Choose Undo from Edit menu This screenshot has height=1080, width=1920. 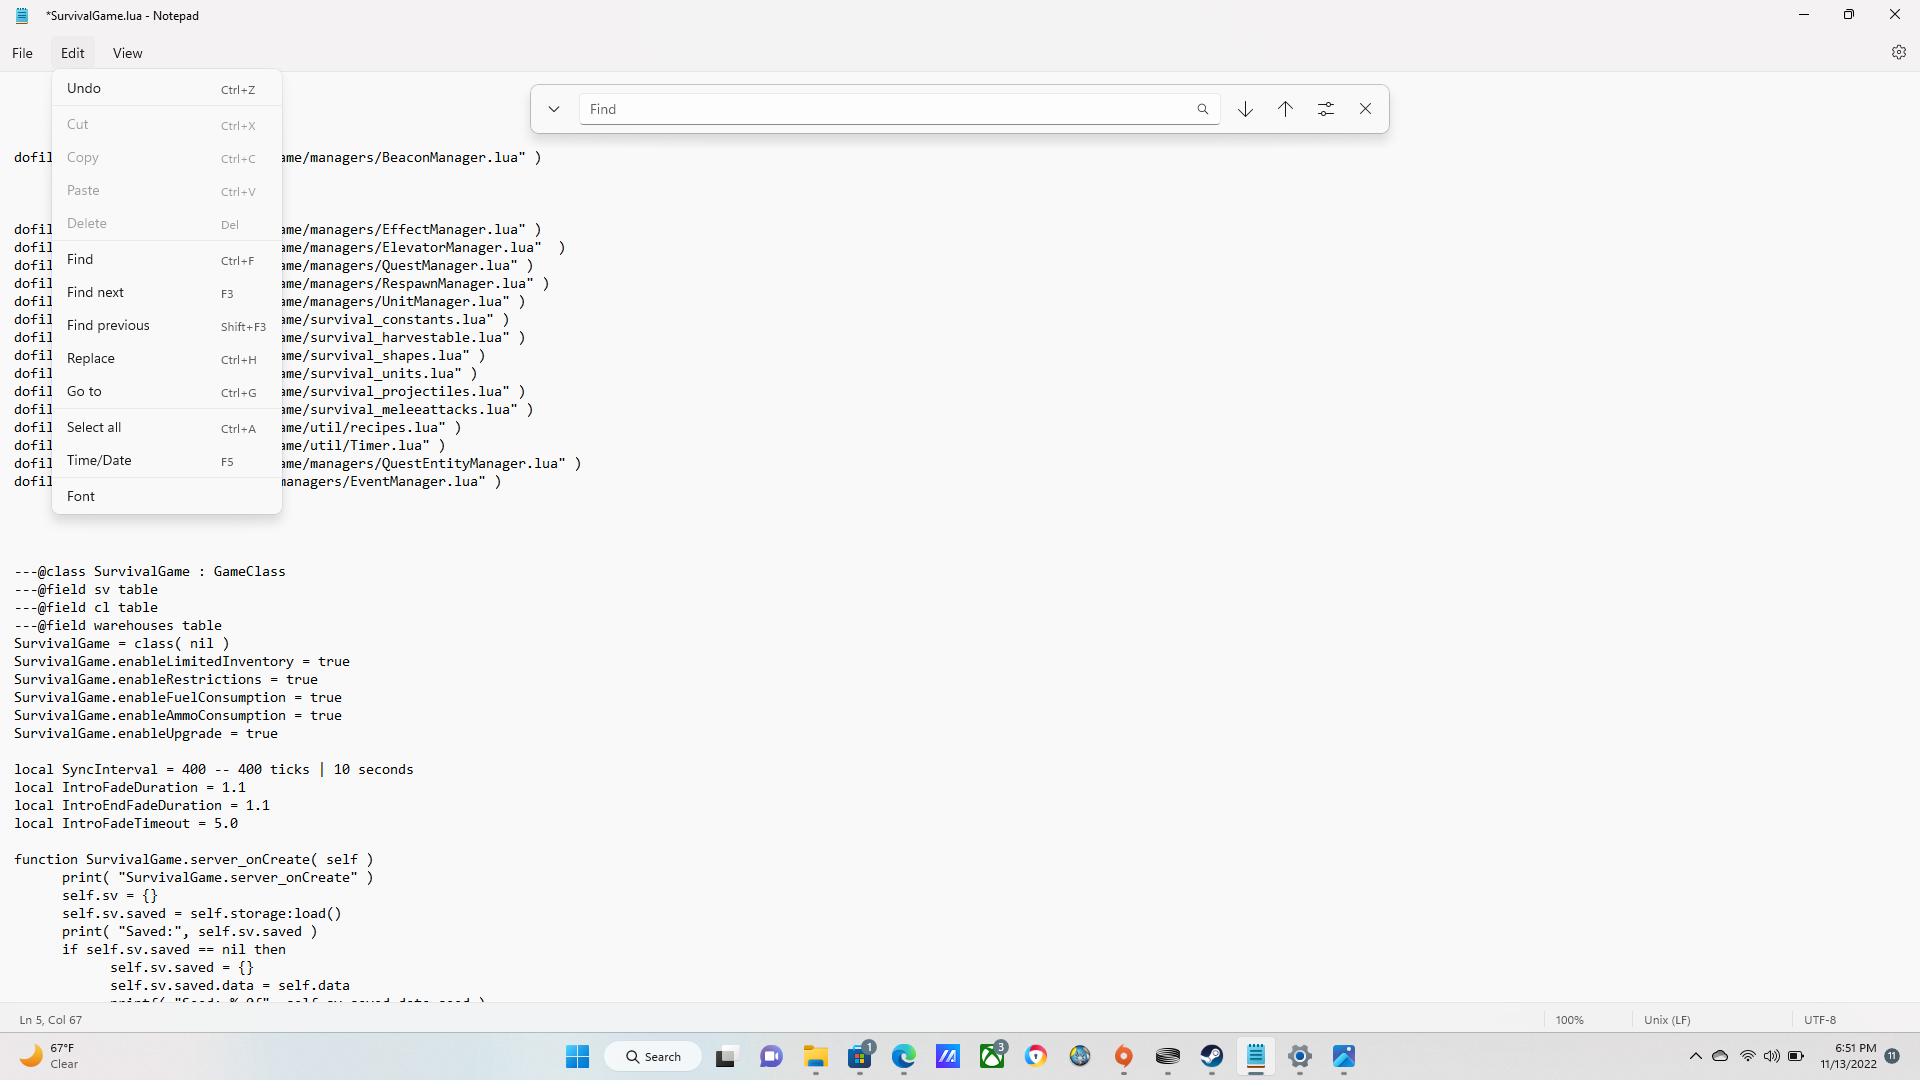(84, 89)
